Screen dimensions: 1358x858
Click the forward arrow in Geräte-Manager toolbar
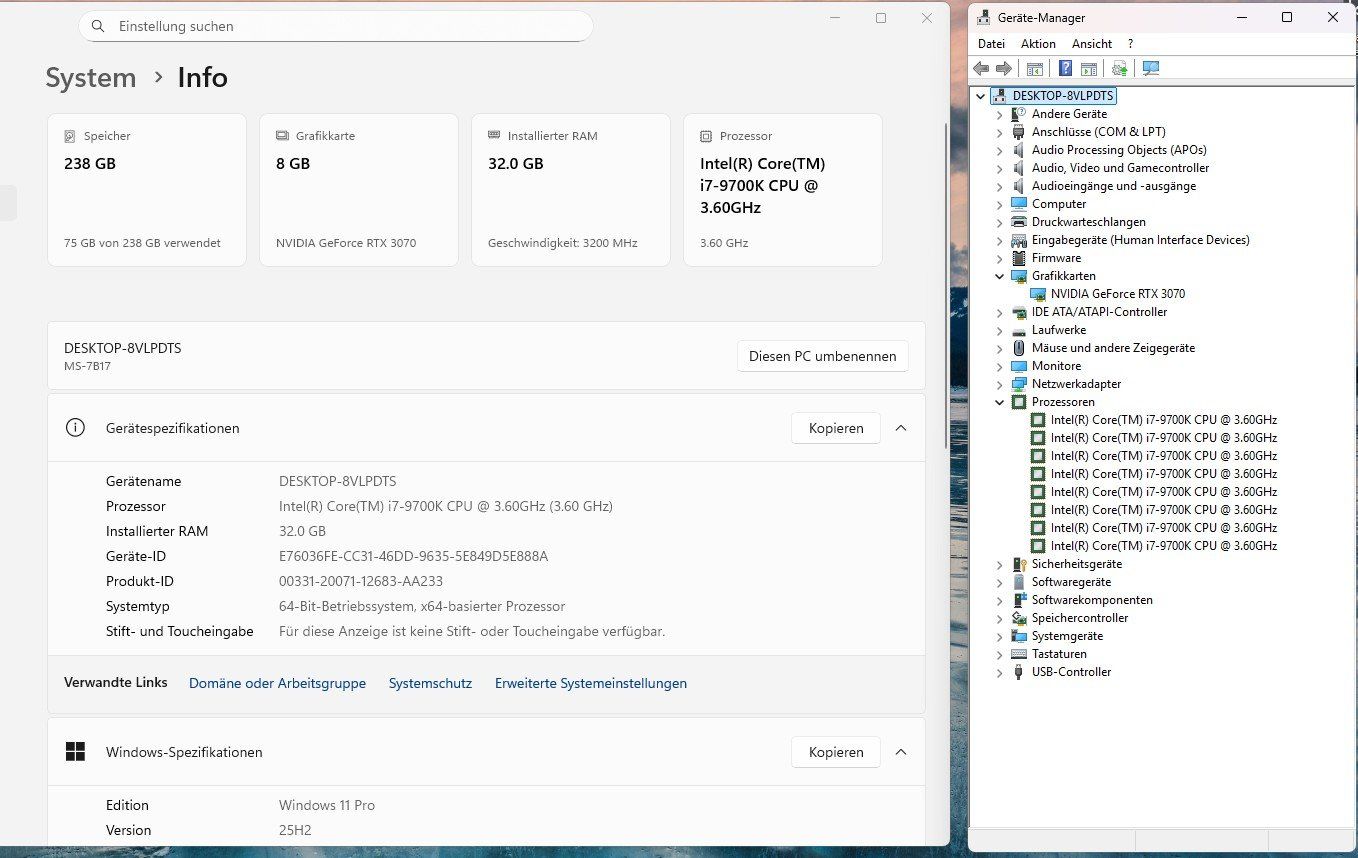coord(1004,68)
